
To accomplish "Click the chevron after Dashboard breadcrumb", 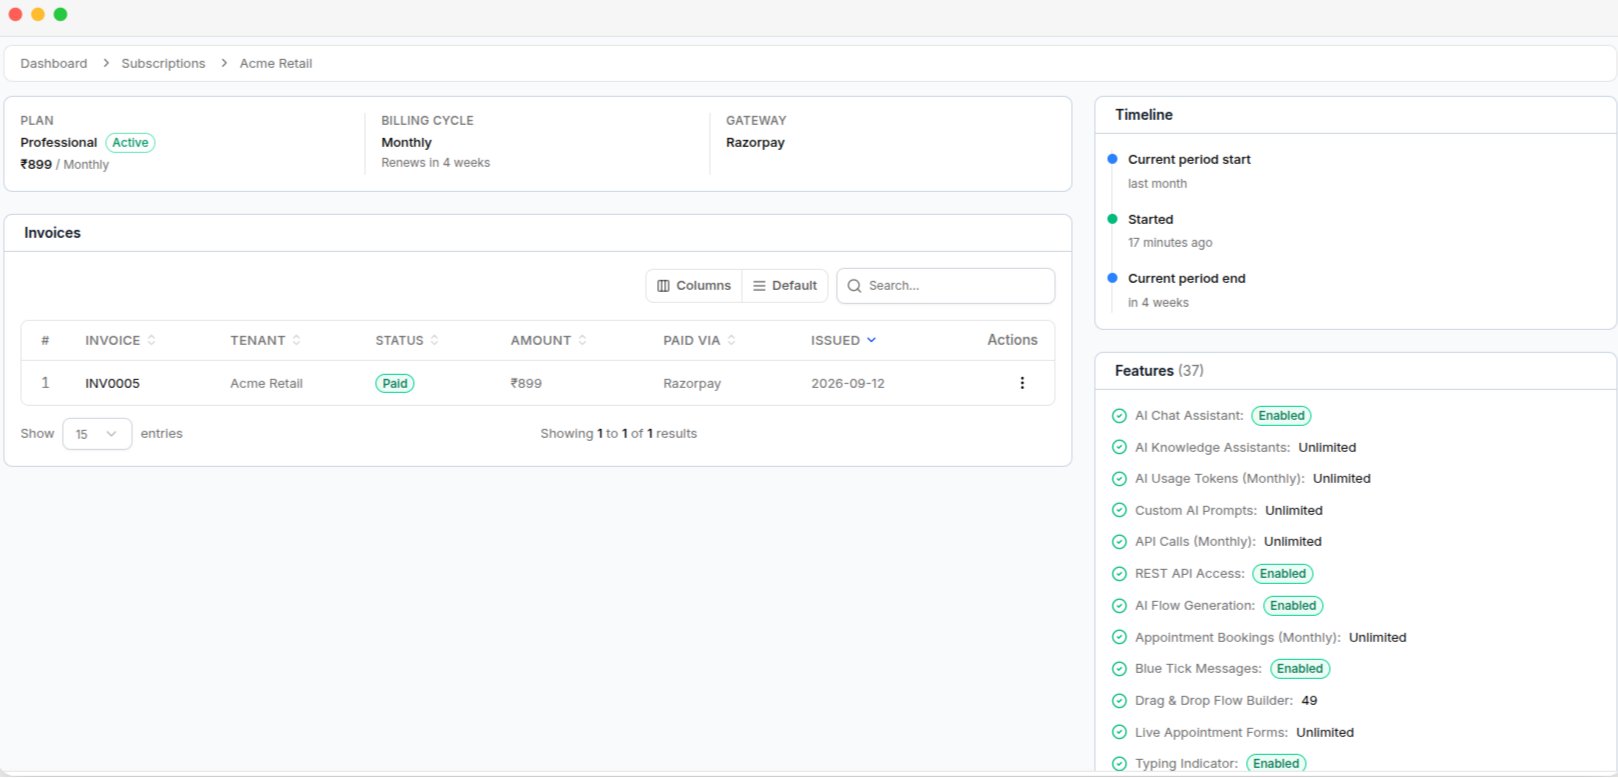I will coord(105,63).
